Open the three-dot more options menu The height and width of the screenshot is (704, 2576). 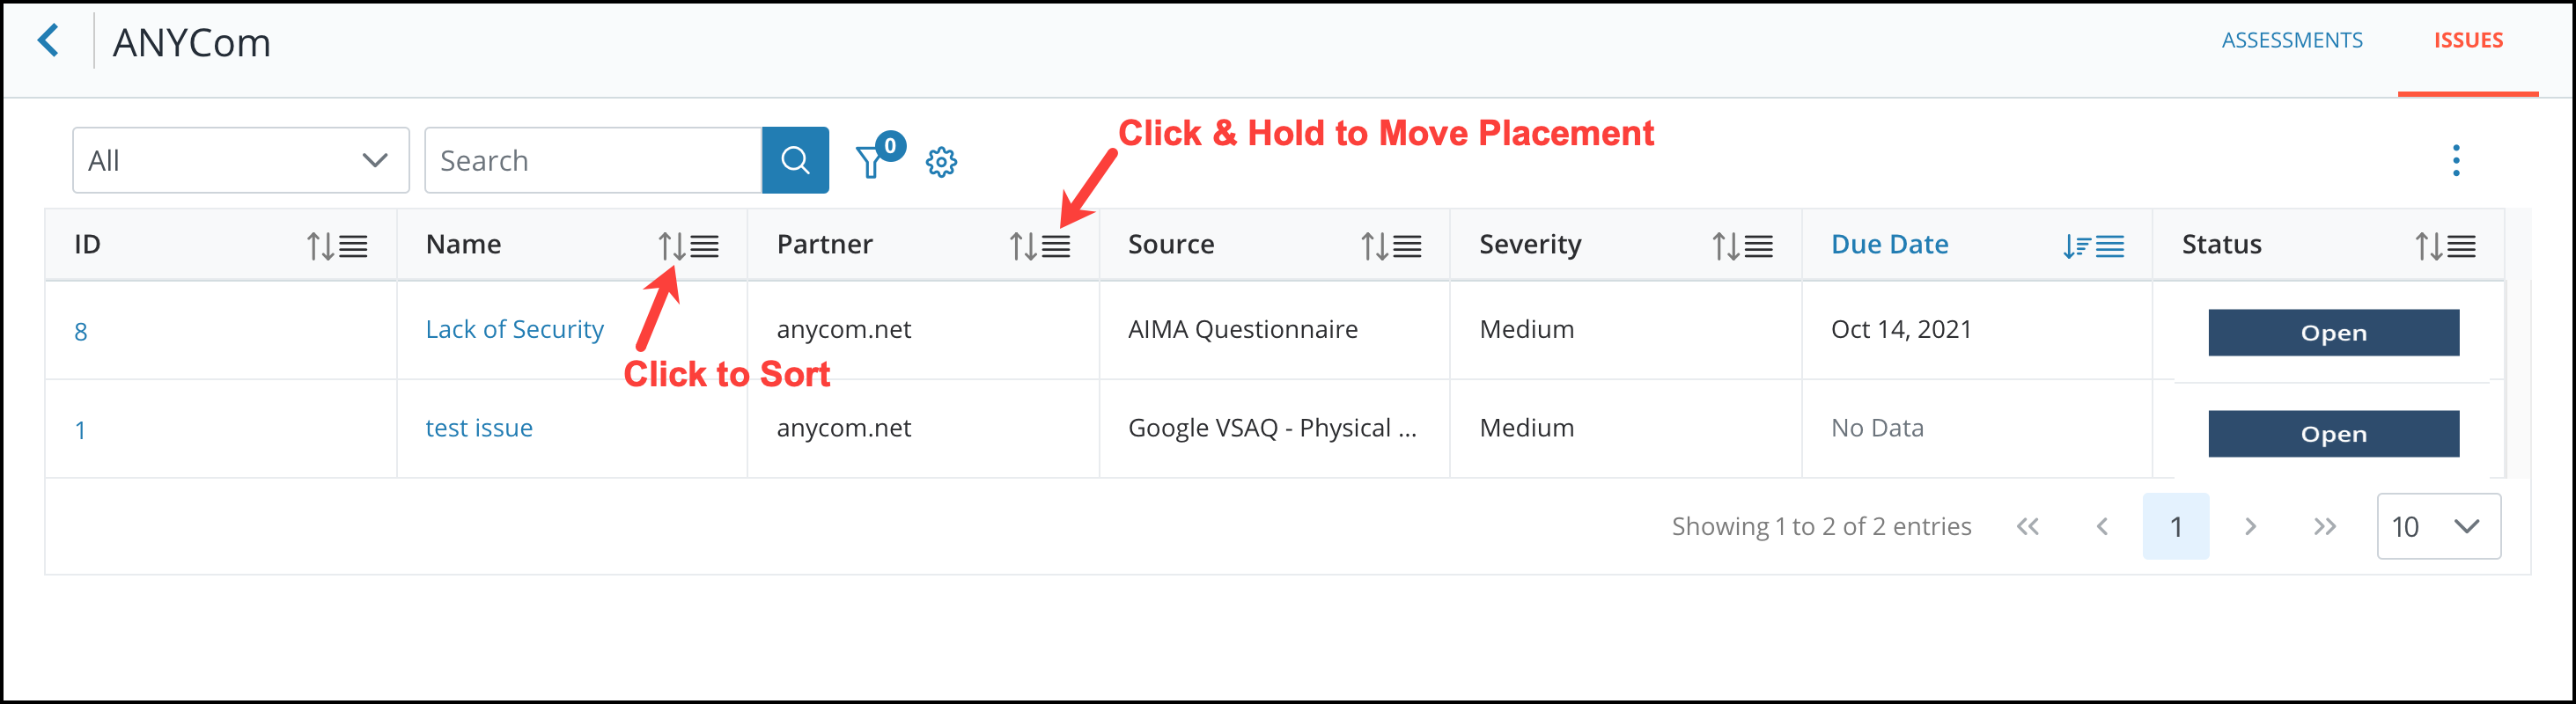pyautogui.click(x=2455, y=160)
